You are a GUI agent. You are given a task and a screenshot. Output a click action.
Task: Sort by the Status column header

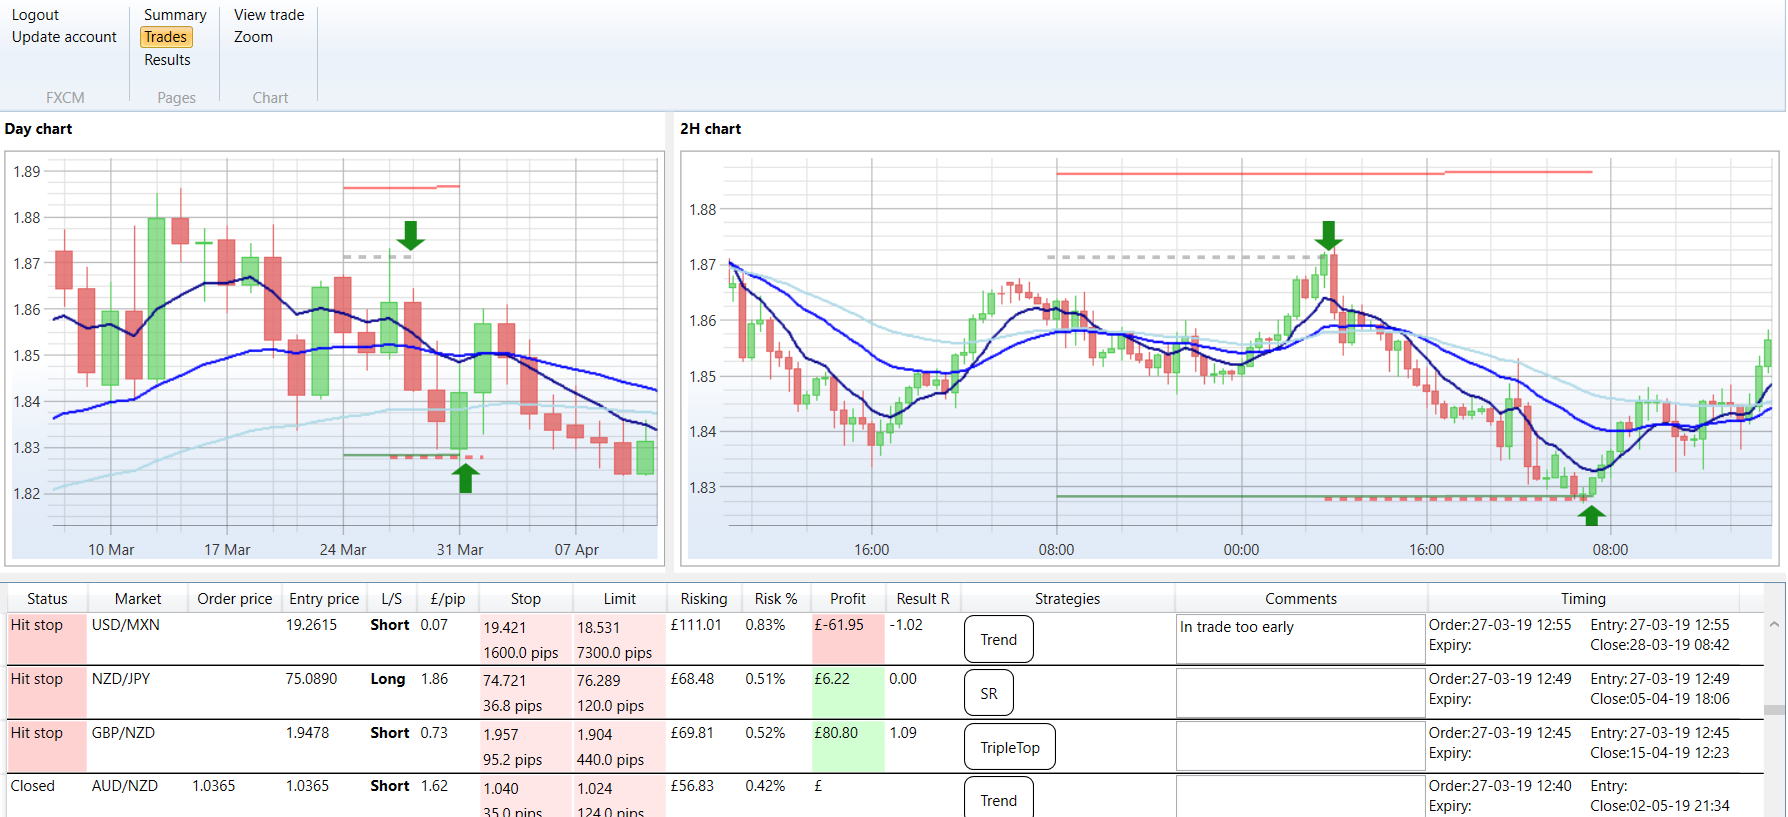(47, 599)
